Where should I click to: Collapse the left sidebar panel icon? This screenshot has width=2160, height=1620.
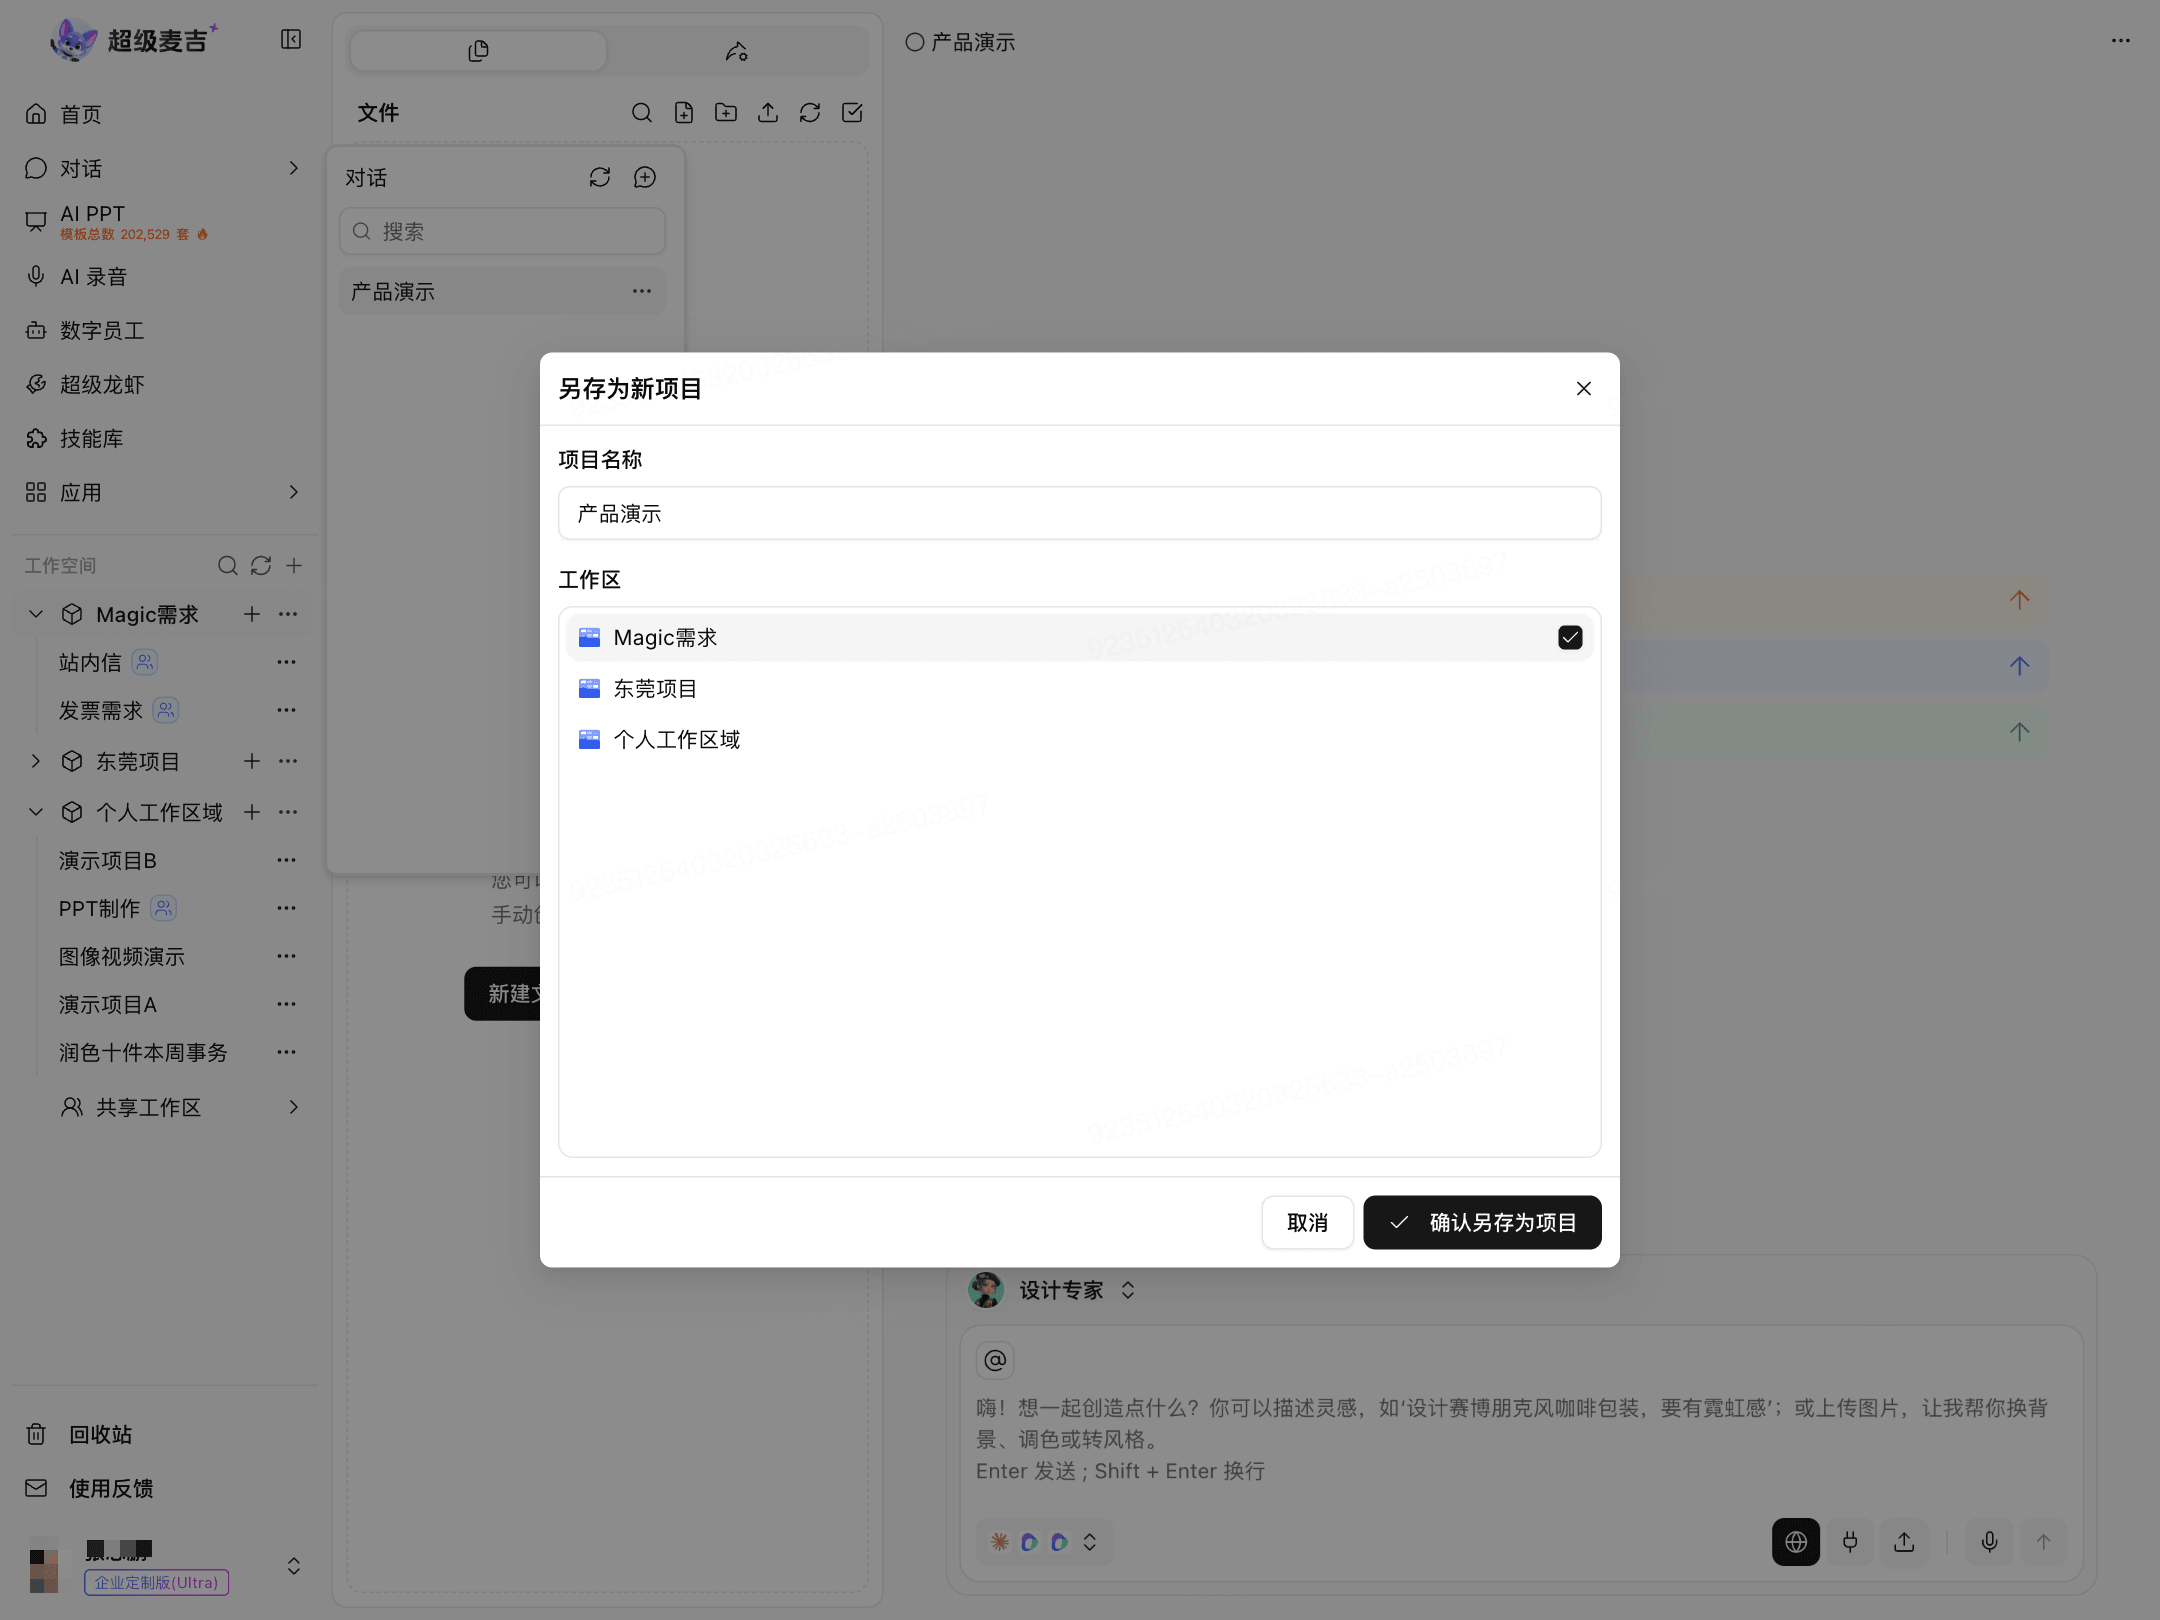pos(291,39)
